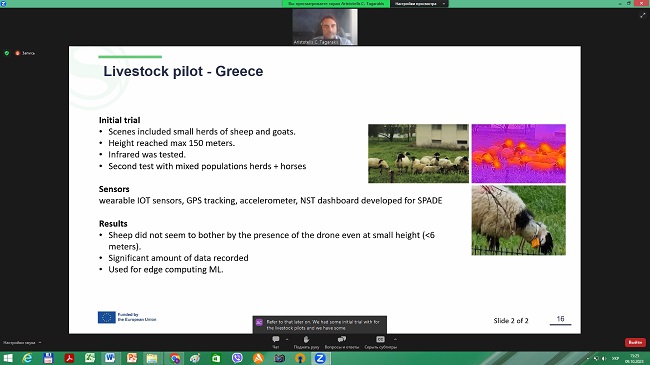This screenshot has height=365, width=650.
Task: Open Adobe Acrobat Reader from the taskbar
Action: (69, 358)
